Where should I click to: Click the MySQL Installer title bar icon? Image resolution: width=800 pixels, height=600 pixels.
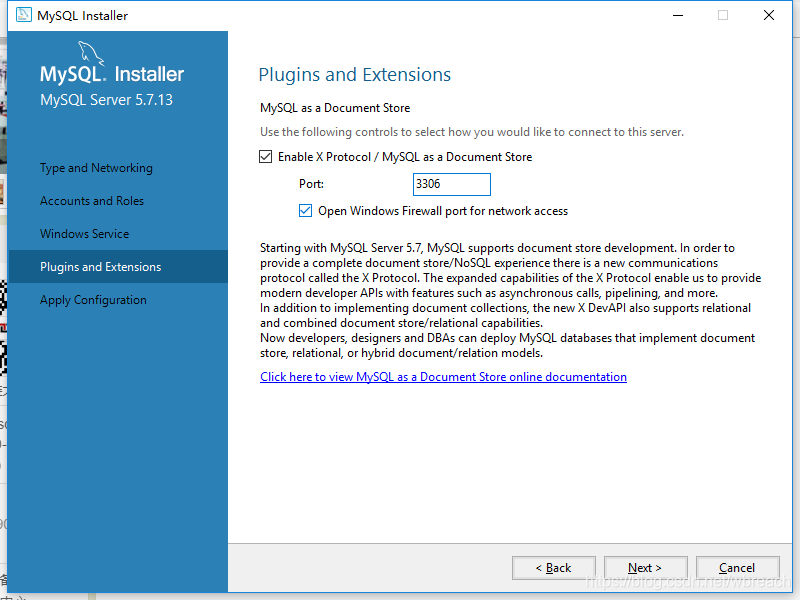[23, 15]
